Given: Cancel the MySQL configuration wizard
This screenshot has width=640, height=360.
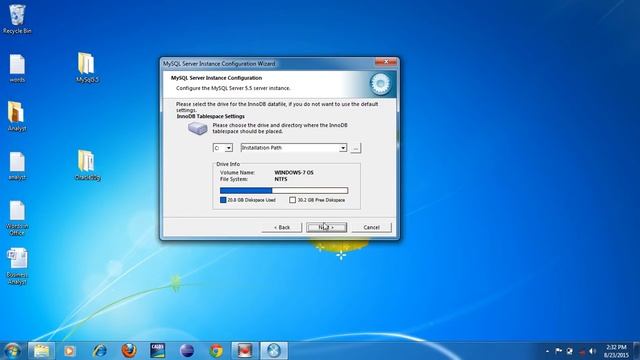Looking at the screenshot, I should [371, 227].
